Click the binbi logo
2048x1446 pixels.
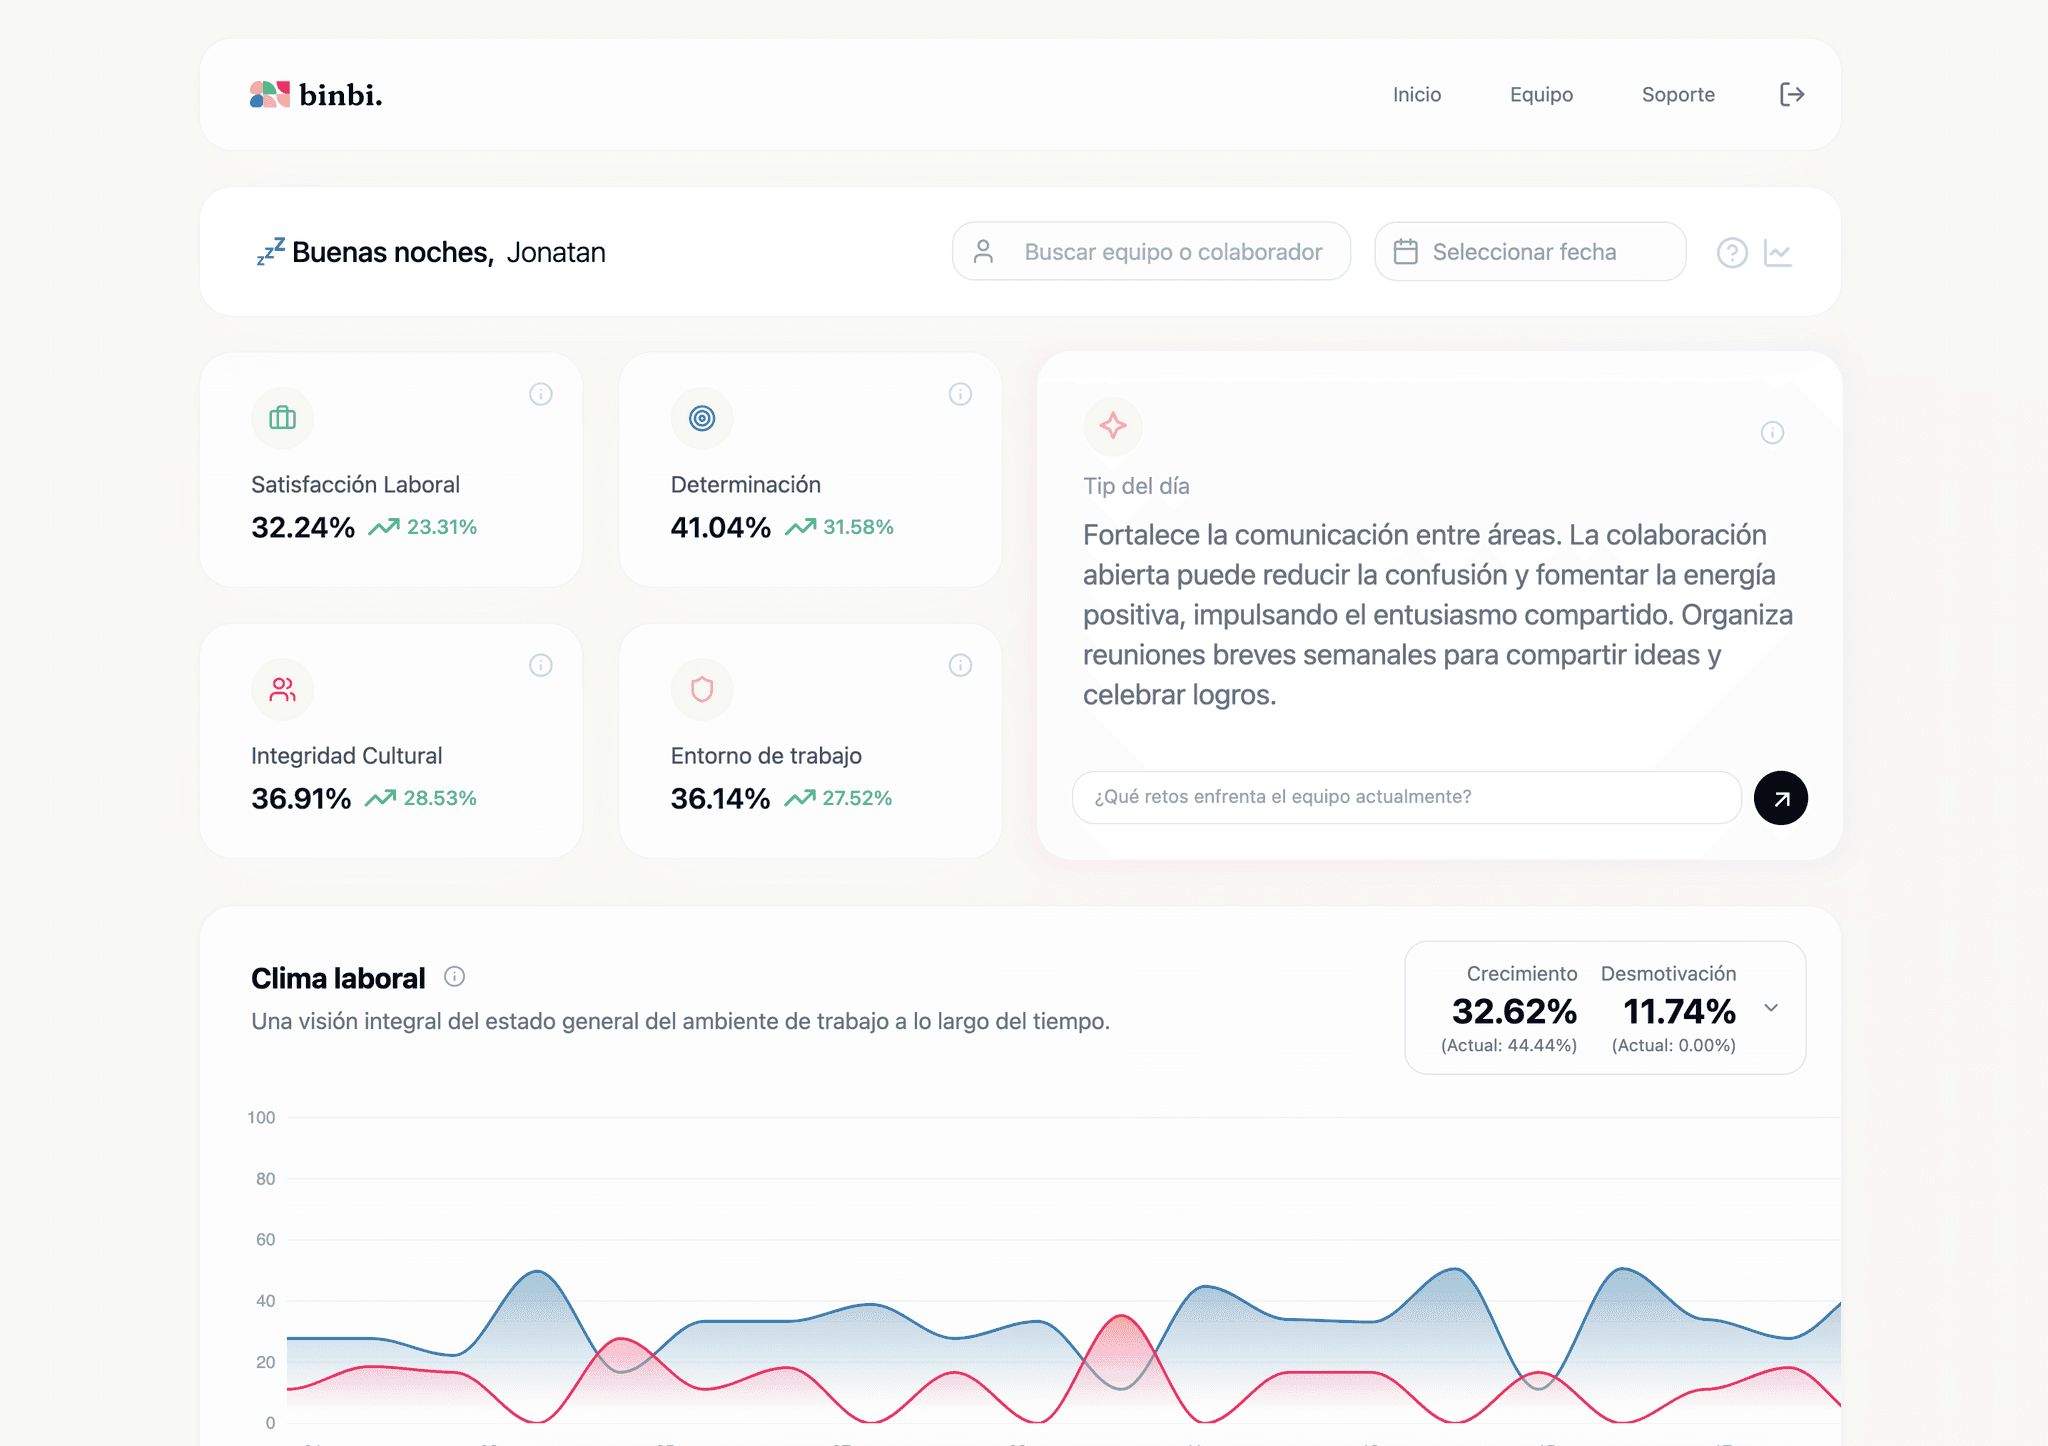316,95
